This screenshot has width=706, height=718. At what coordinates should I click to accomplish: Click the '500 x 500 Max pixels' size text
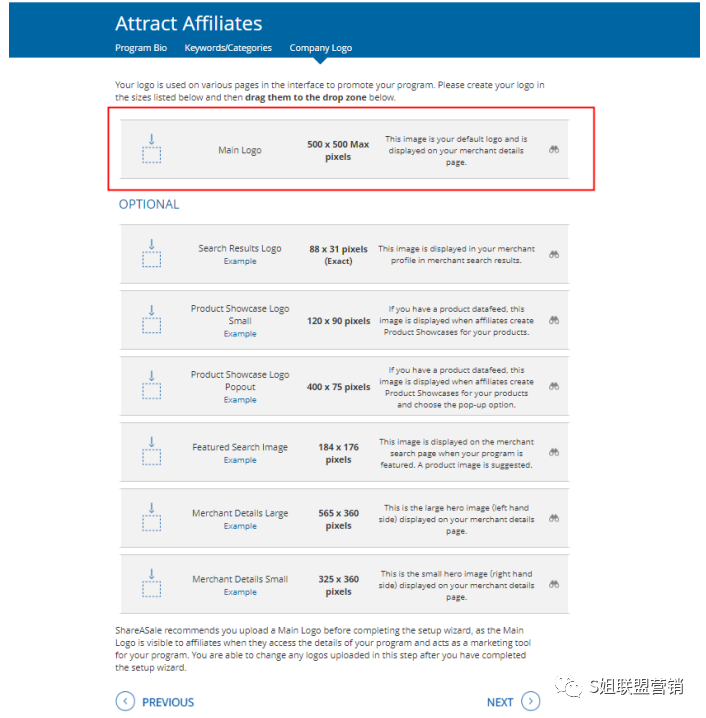coord(338,151)
